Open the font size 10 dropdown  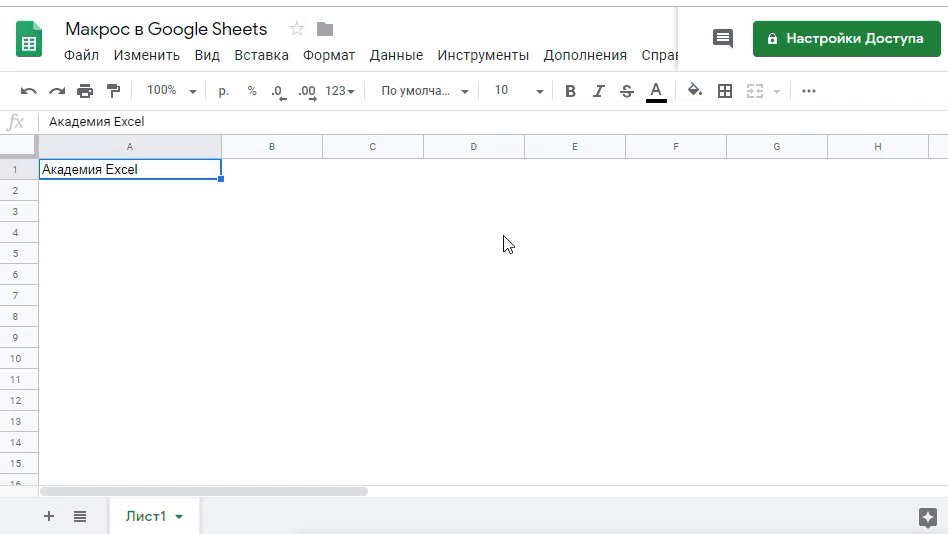[x=518, y=91]
